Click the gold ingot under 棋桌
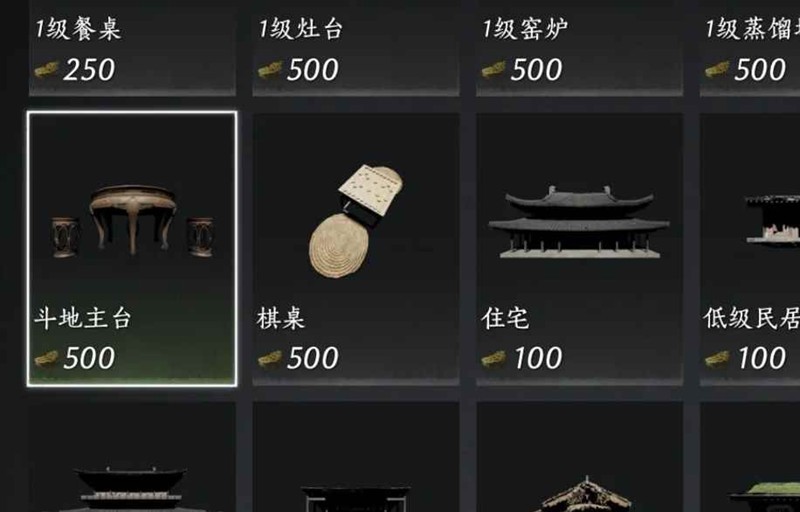The width and height of the screenshot is (800, 512). [x=270, y=359]
